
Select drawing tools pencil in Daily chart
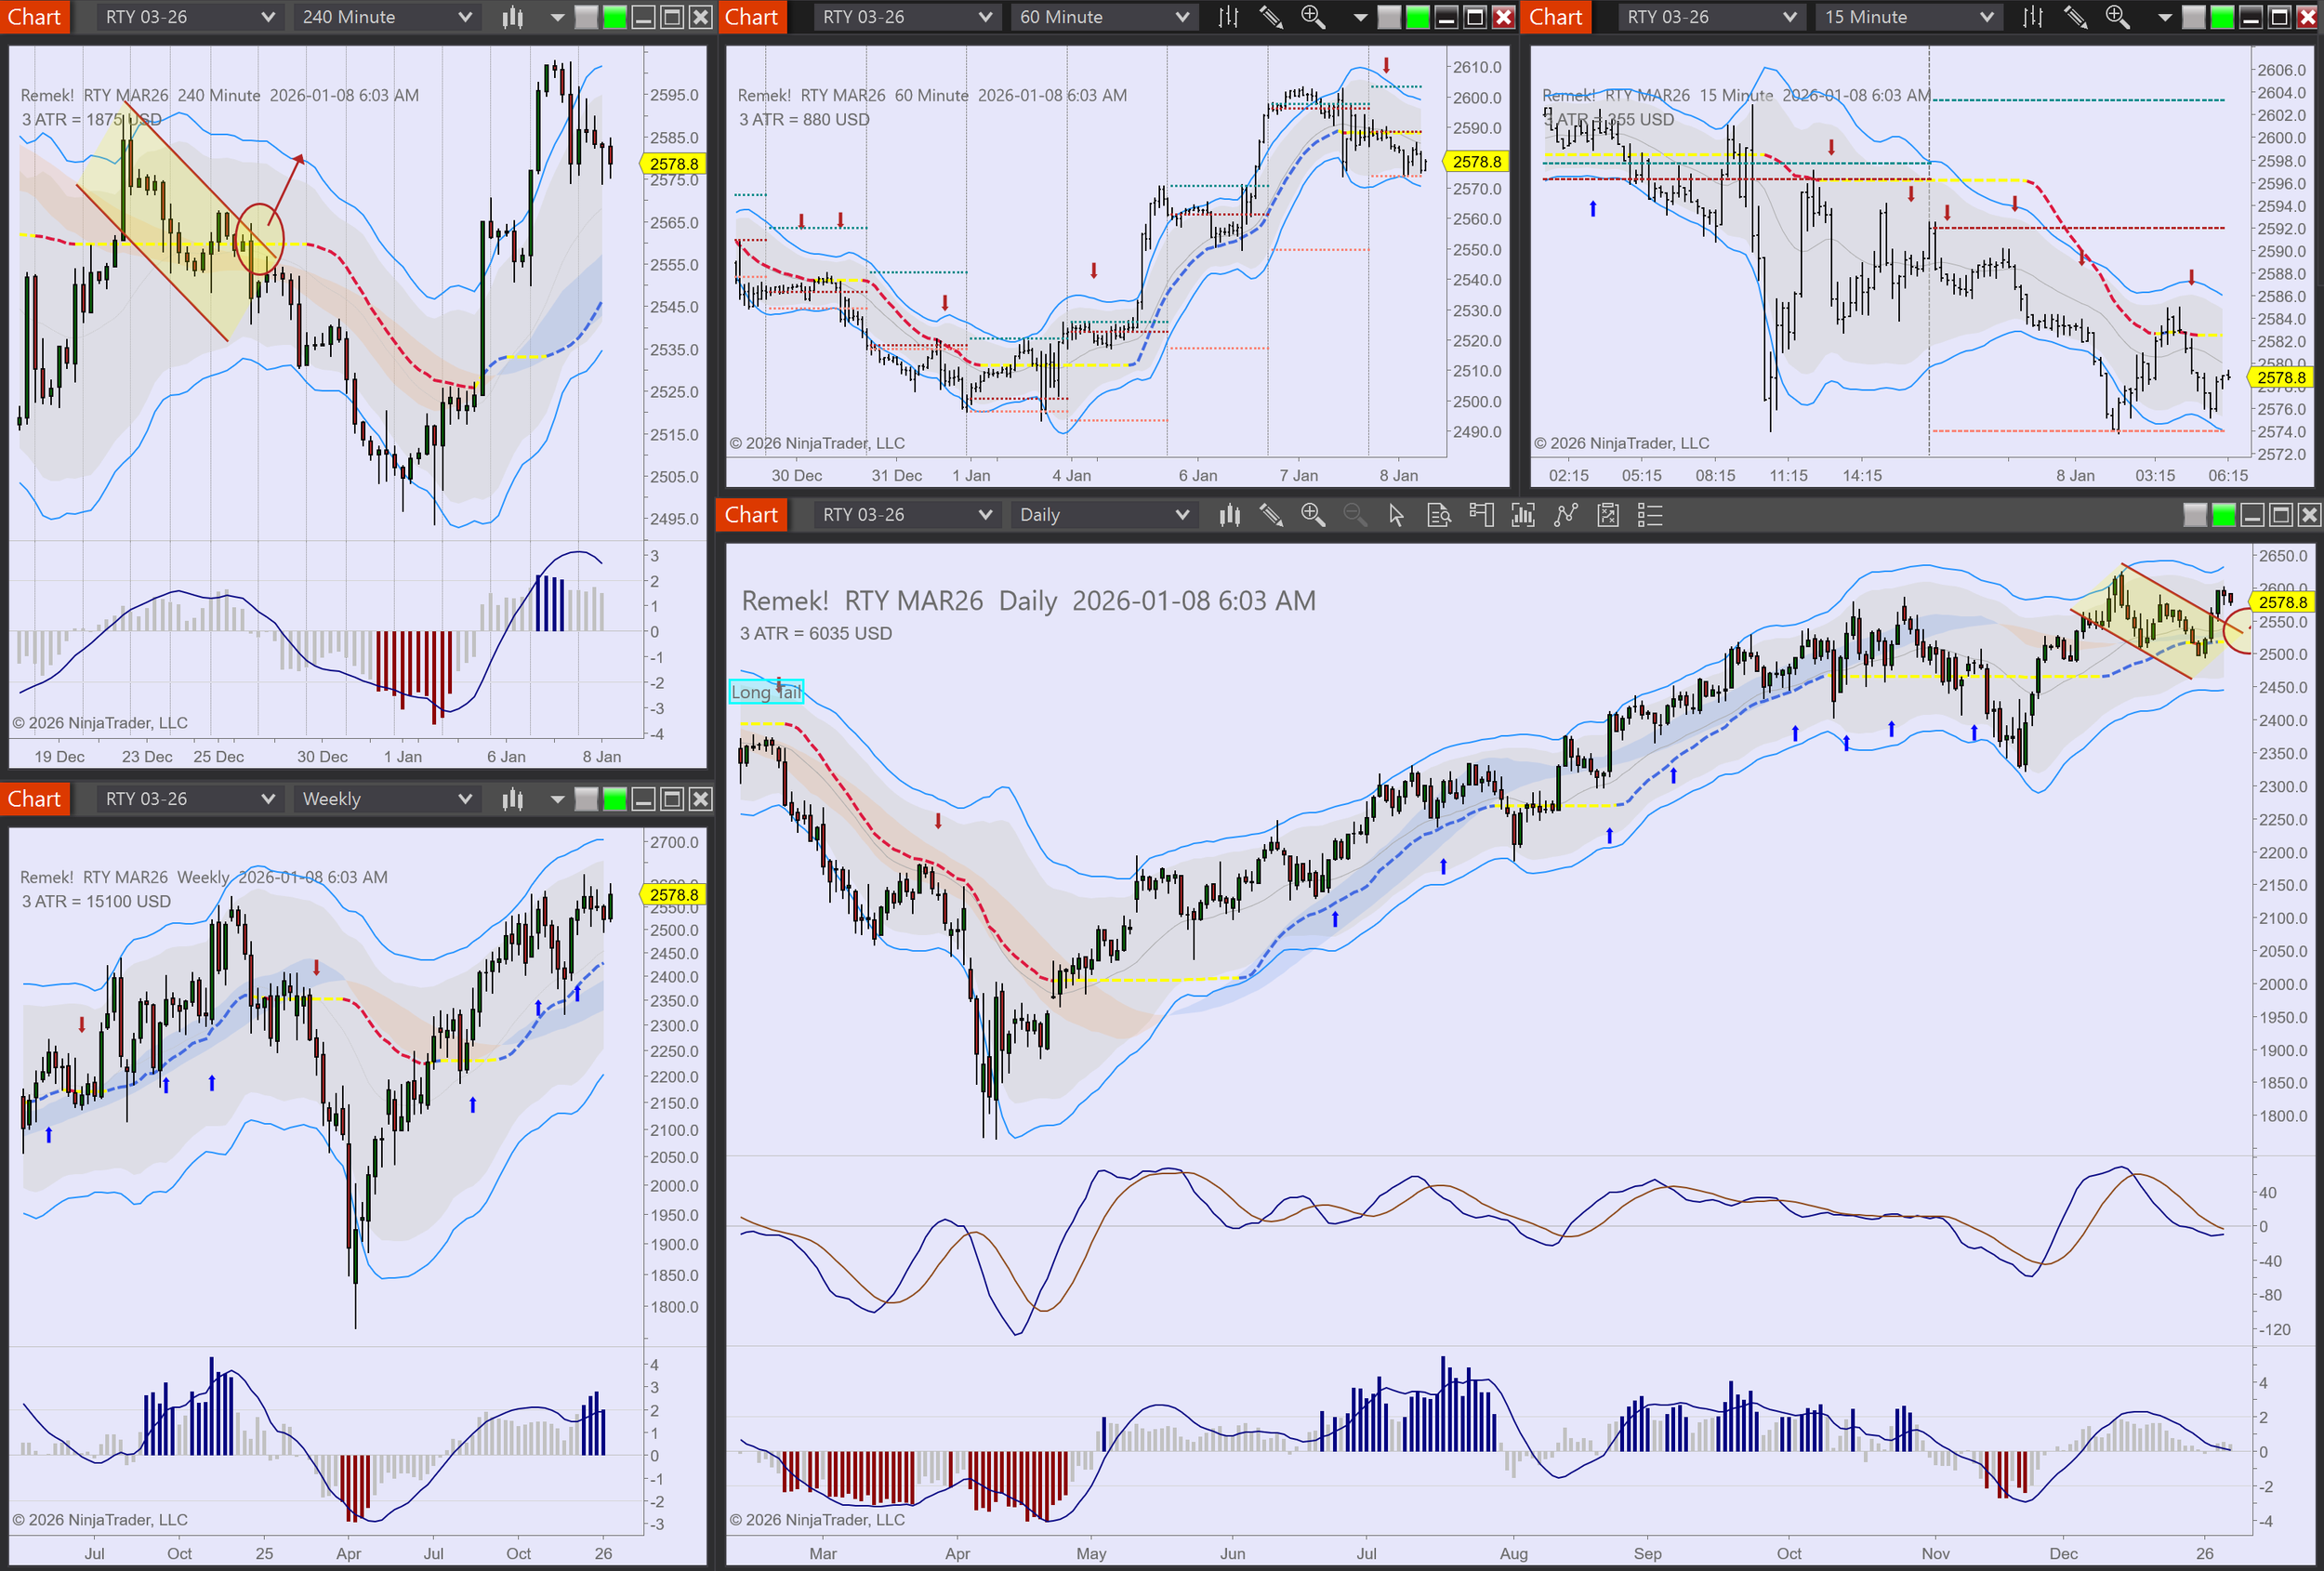pyautogui.click(x=1271, y=515)
